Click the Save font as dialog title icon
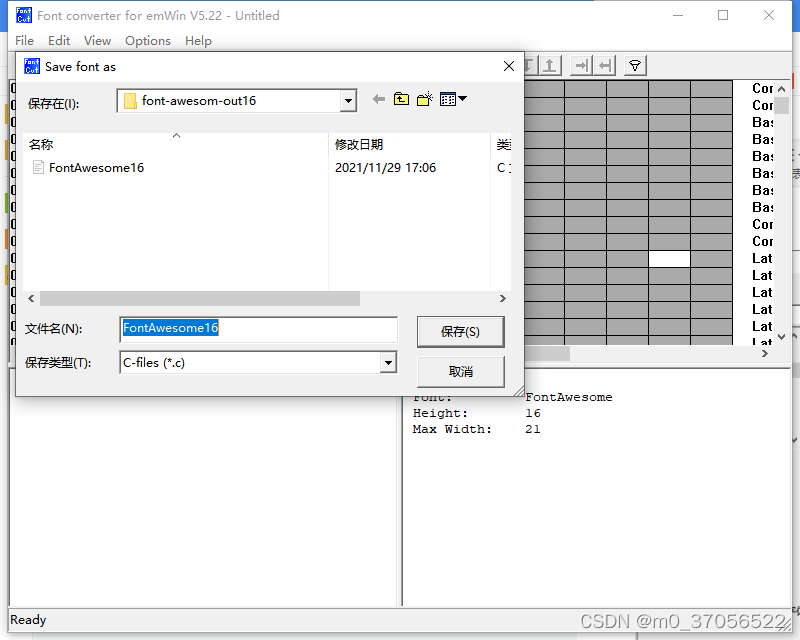The width and height of the screenshot is (800, 640). [x=32, y=66]
